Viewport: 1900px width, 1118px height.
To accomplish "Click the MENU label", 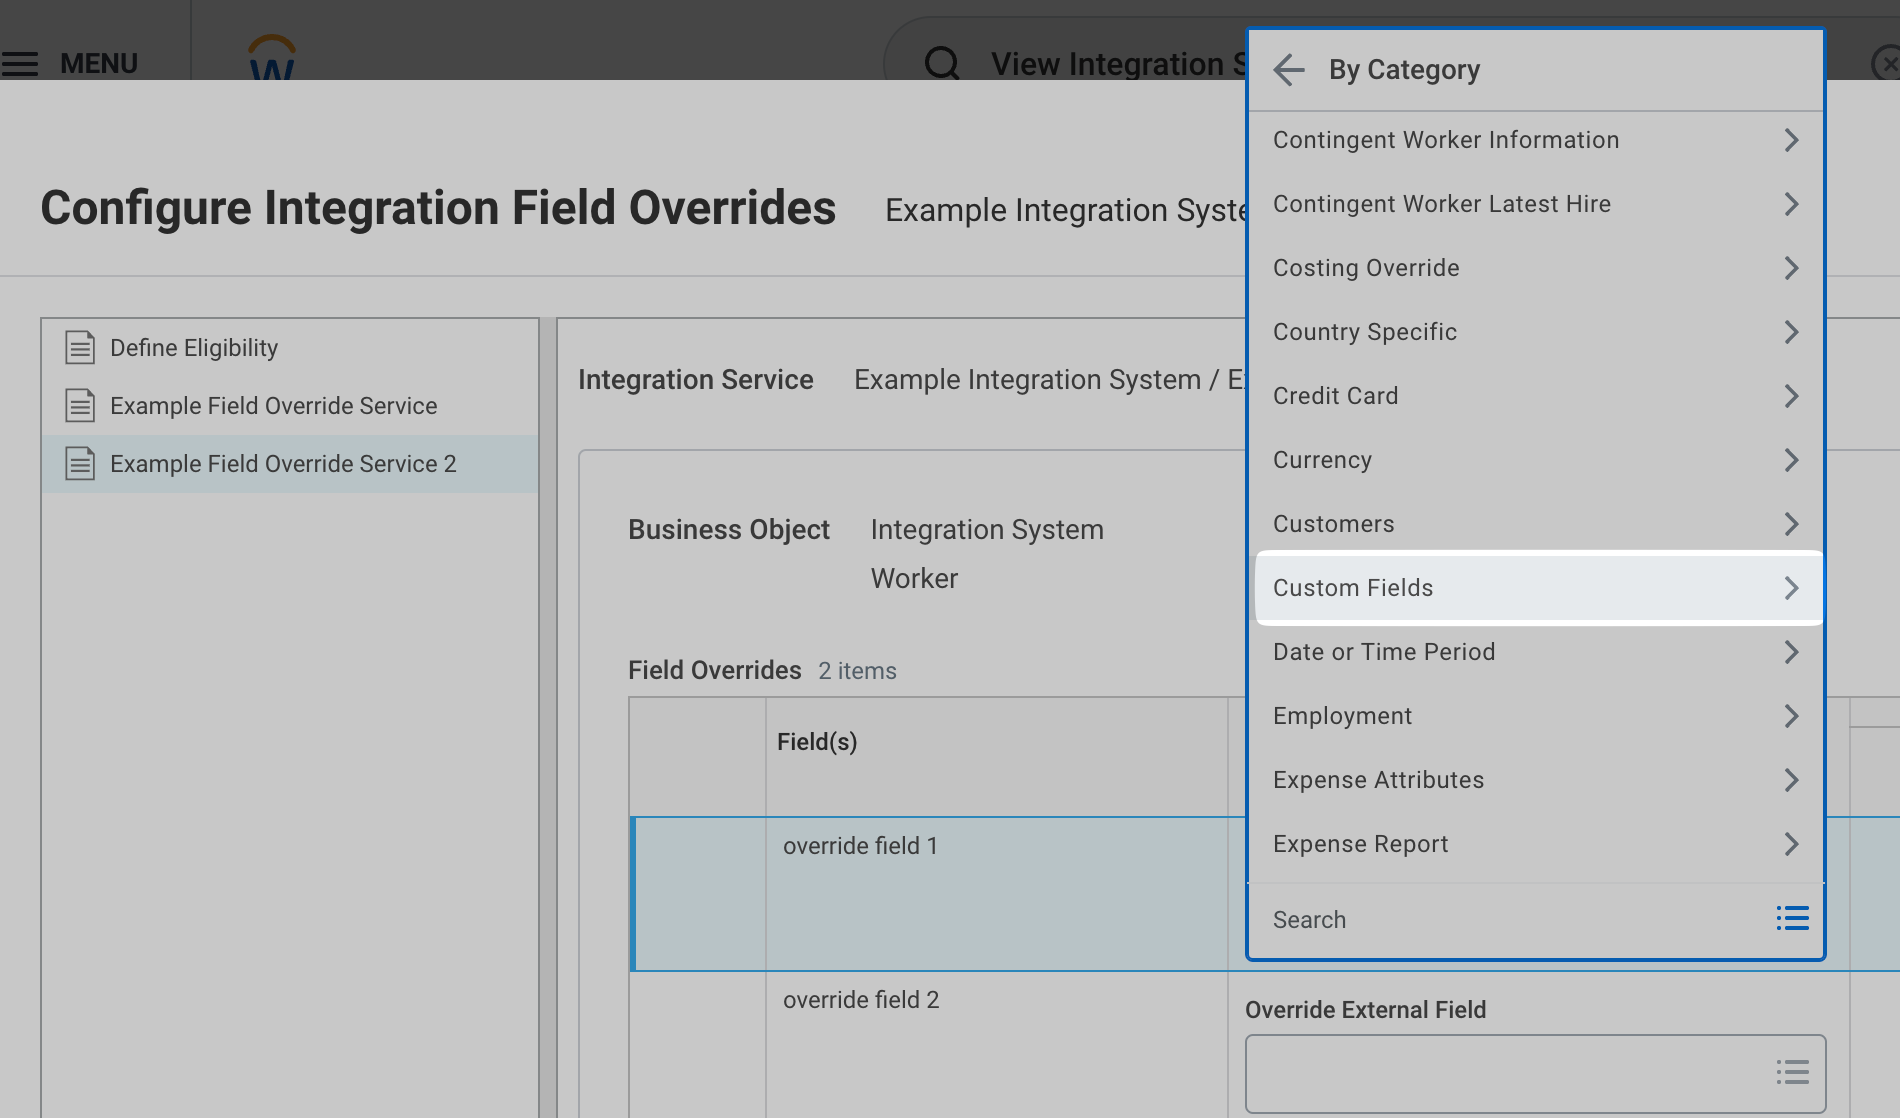I will [x=99, y=64].
